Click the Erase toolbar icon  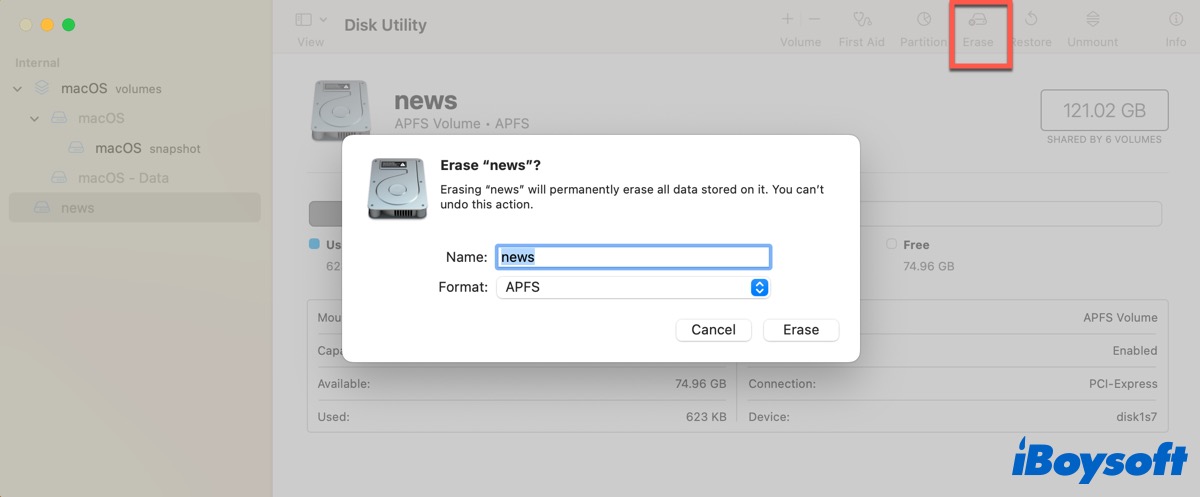(977, 20)
